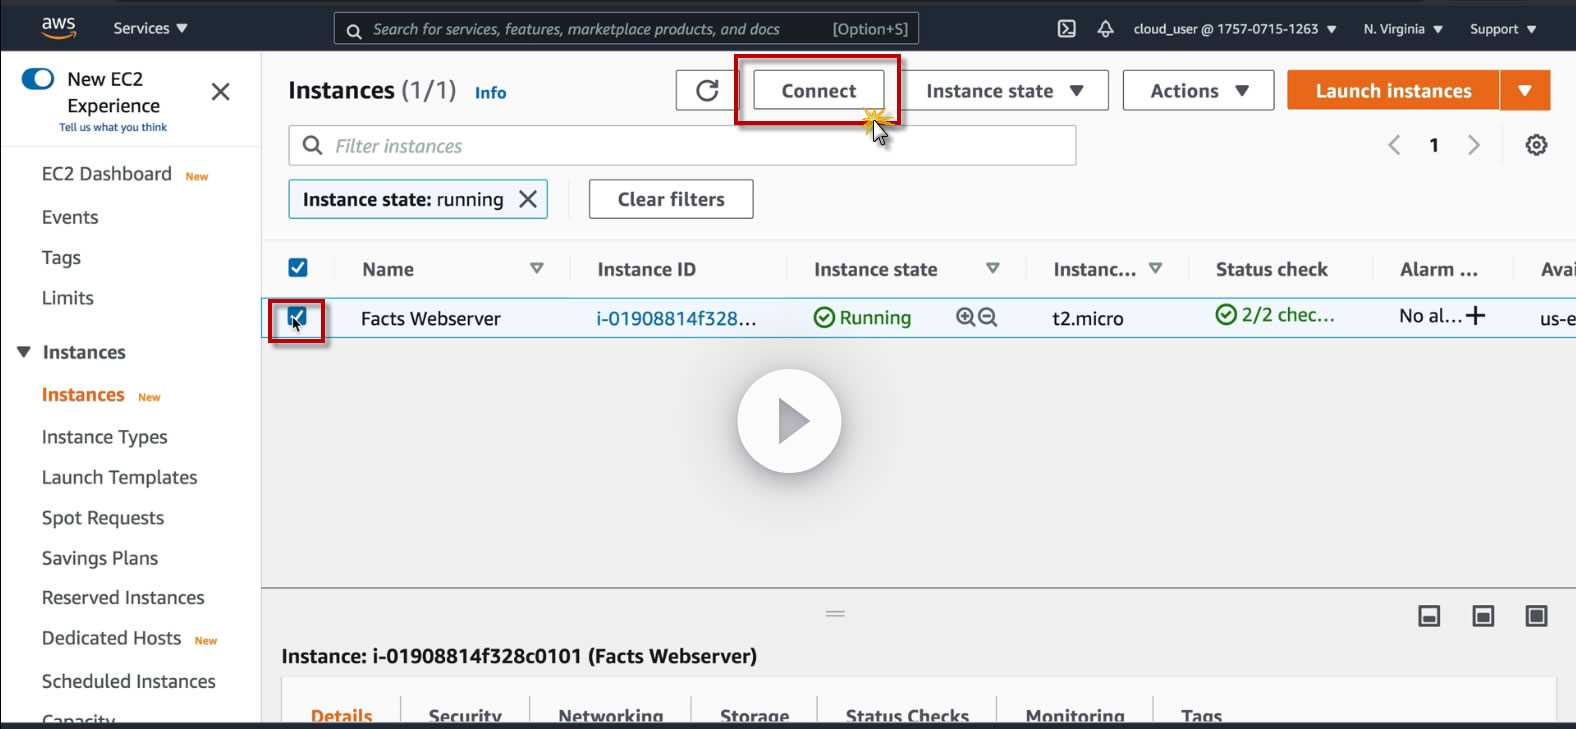Open the Launch instances split arrow

[x=1525, y=91]
